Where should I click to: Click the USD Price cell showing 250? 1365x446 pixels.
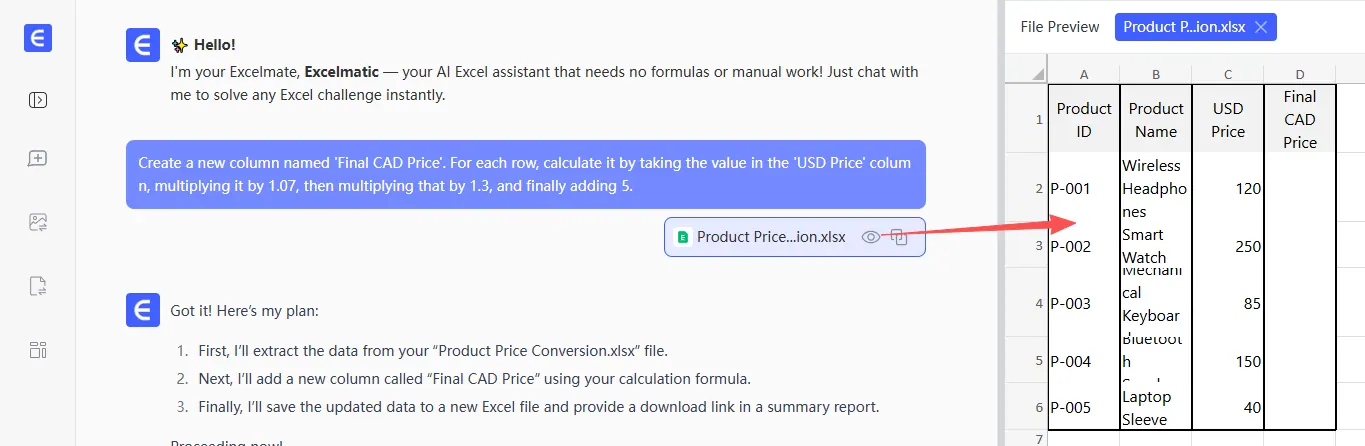coord(1227,246)
